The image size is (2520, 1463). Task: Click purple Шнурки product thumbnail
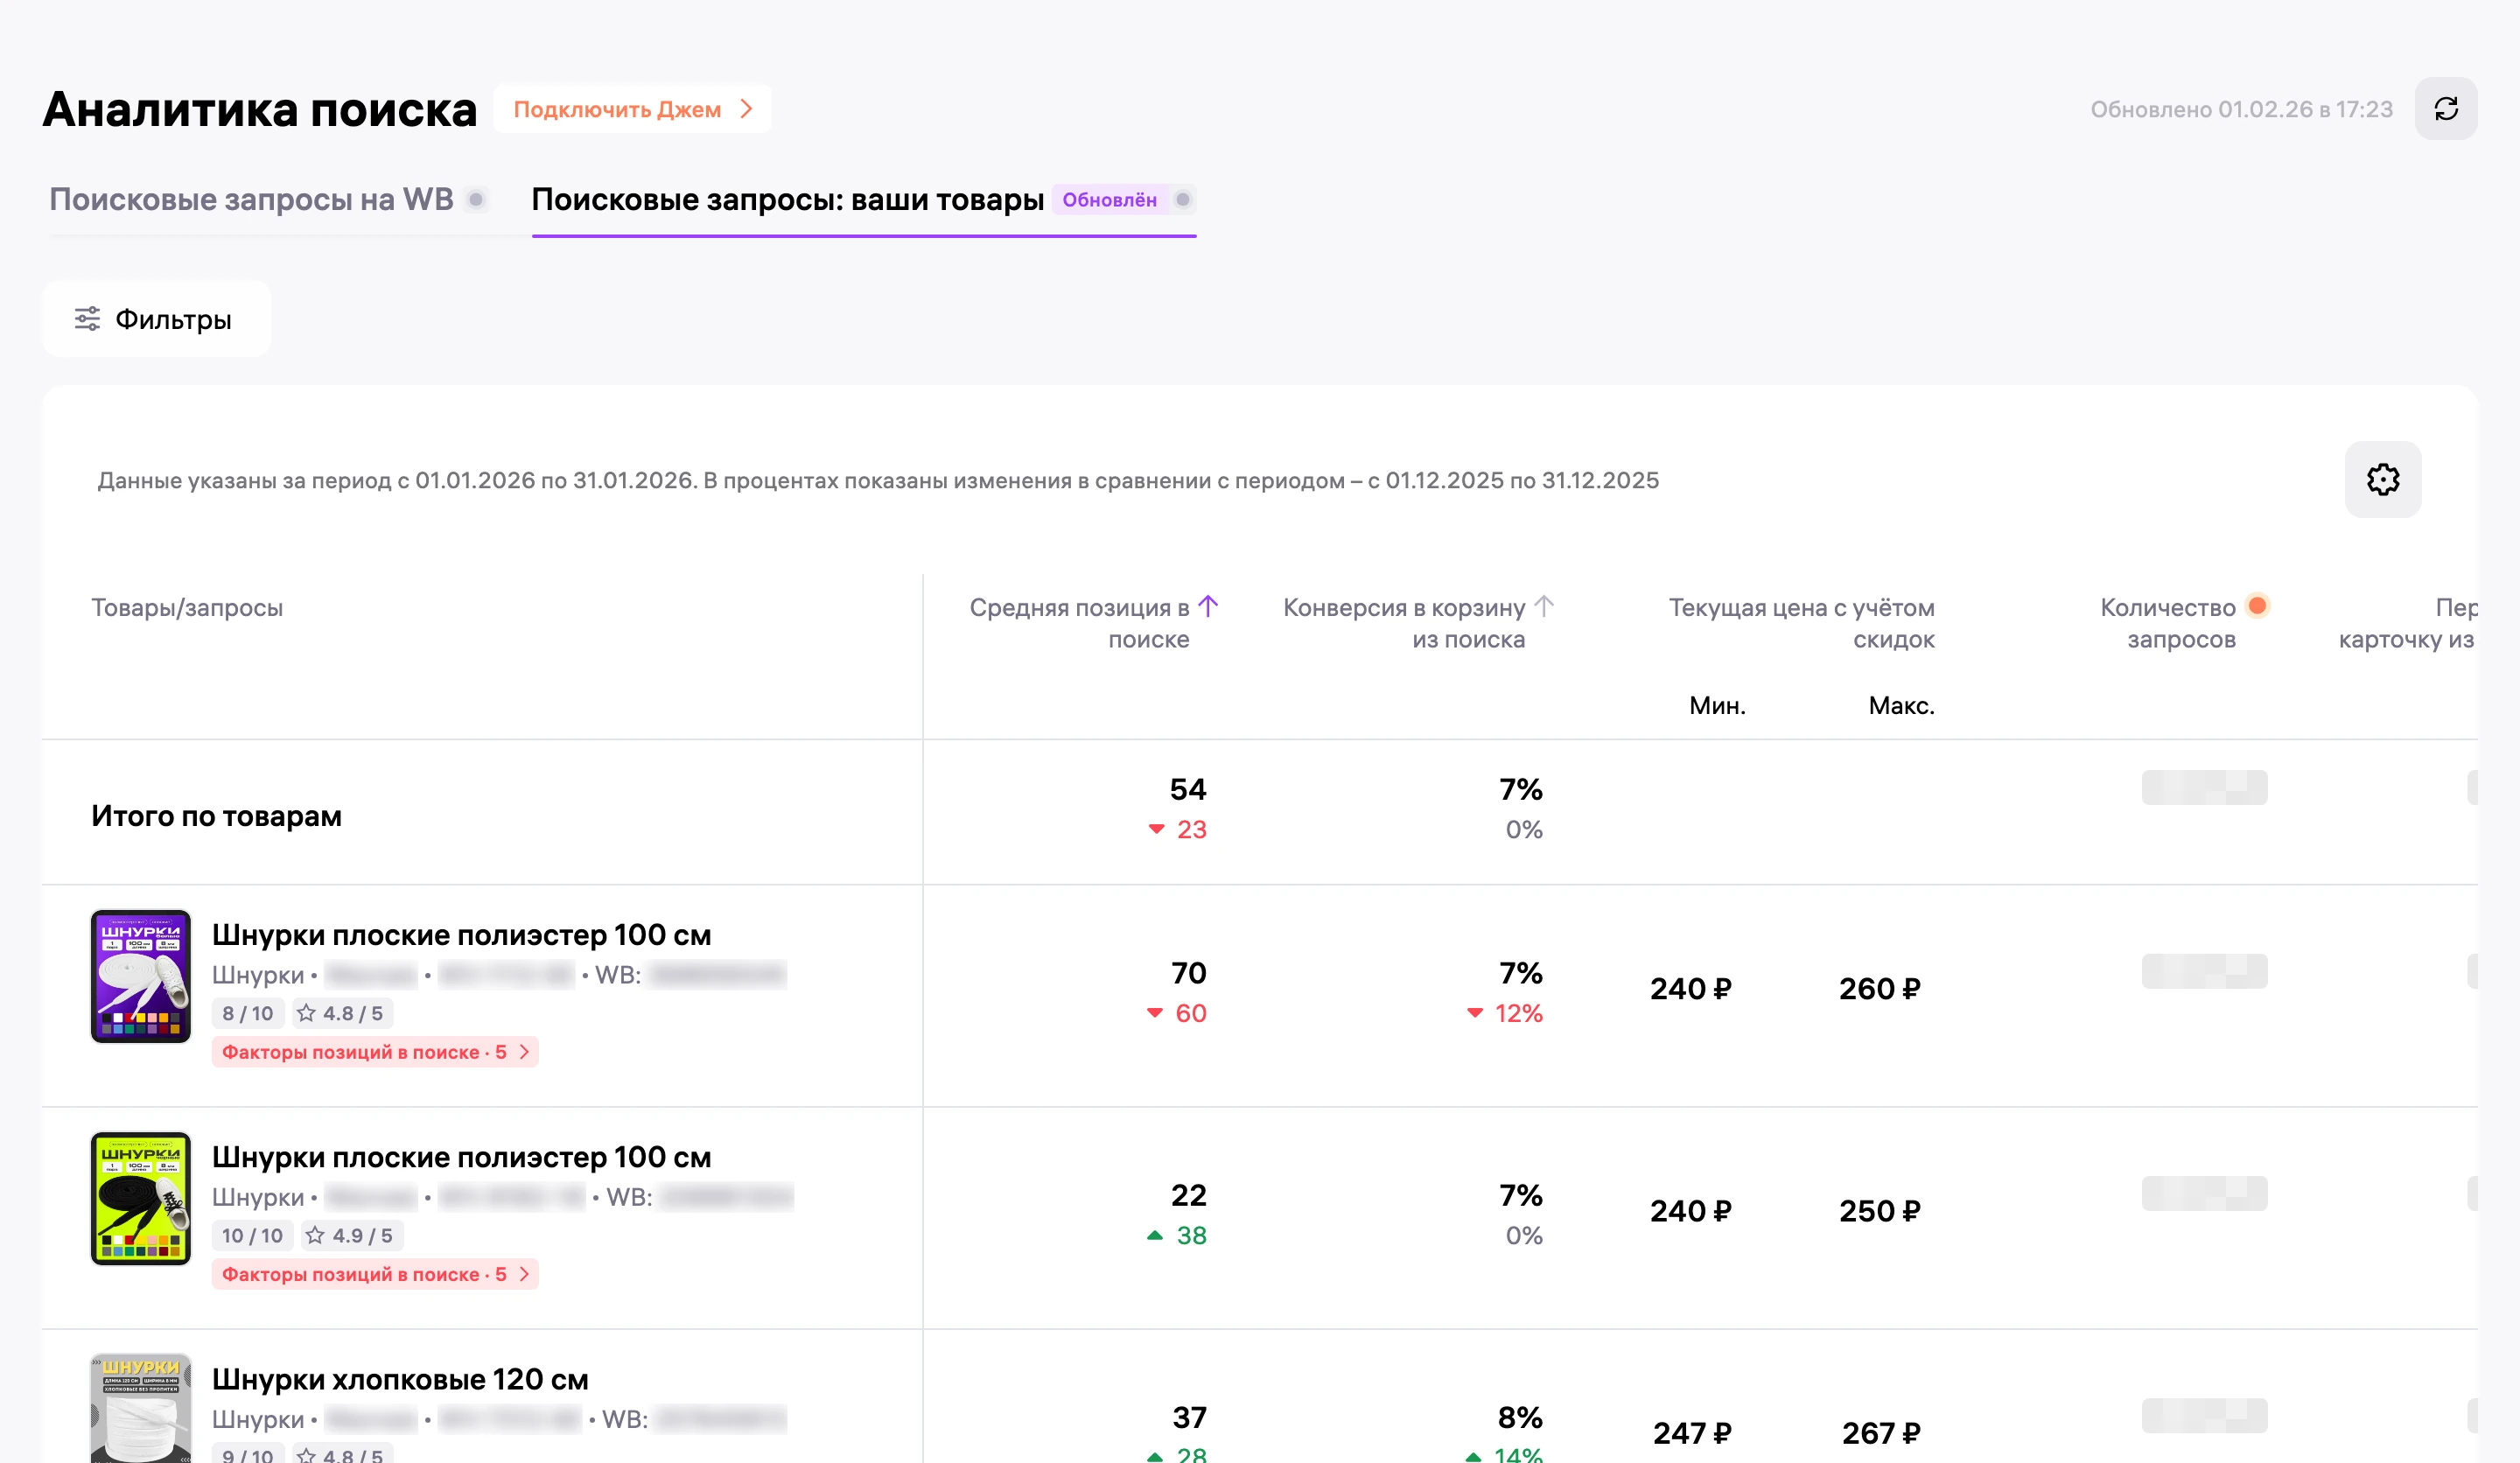pyautogui.click(x=141, y=976)
